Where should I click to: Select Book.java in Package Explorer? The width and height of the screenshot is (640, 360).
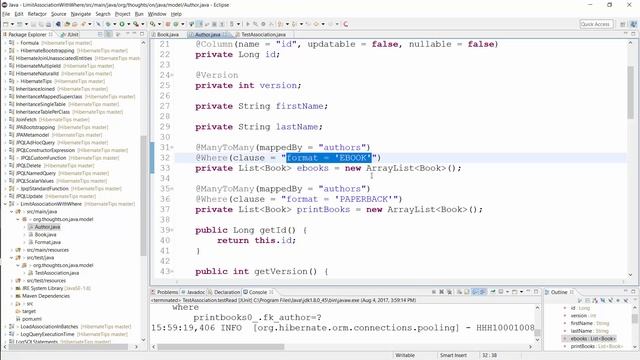click(45, 235)
